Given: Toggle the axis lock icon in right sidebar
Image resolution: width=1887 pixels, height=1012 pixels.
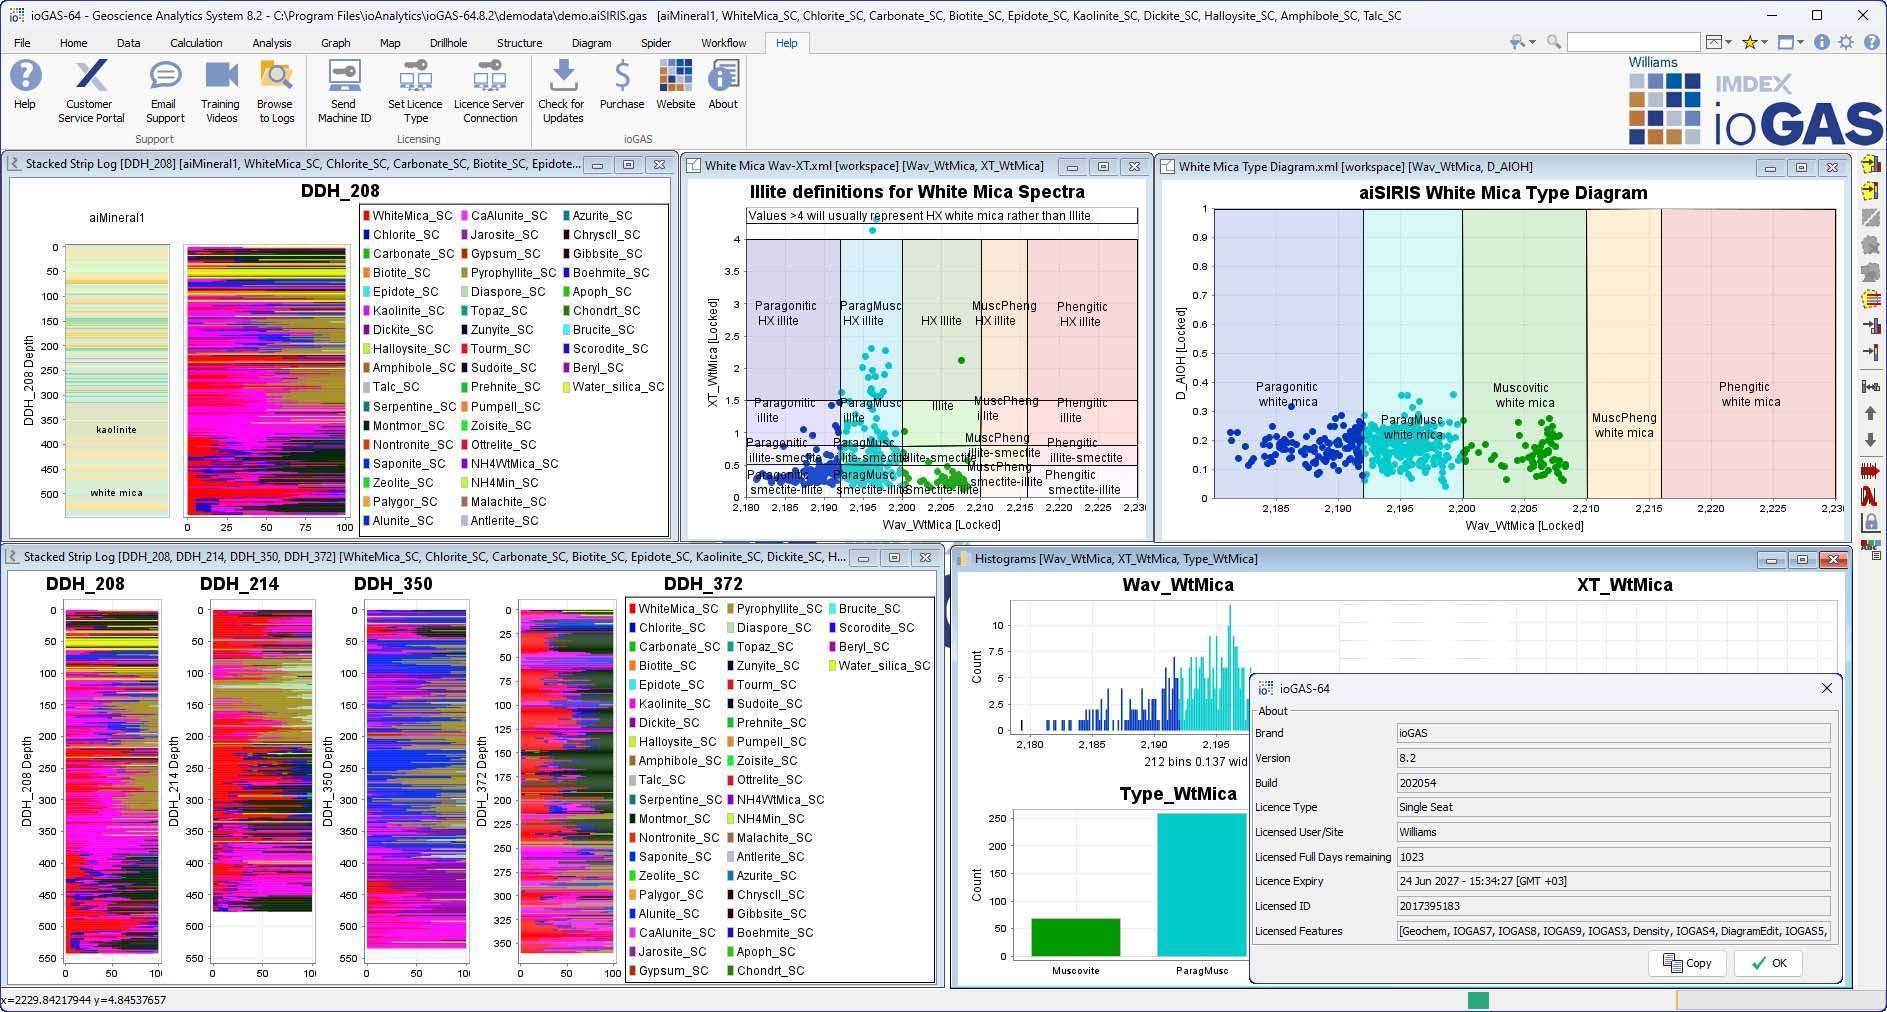Looking at the screenshot, I should pyautogui.click(x=1870, y=522).
